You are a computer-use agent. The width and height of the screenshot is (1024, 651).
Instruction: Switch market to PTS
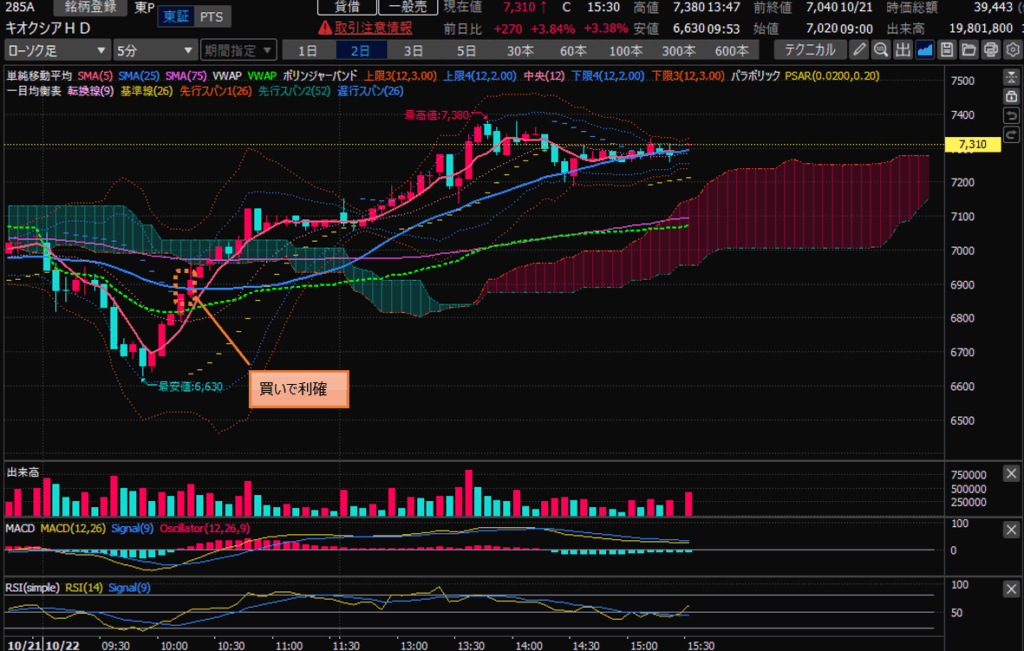[x=211, y=17]
